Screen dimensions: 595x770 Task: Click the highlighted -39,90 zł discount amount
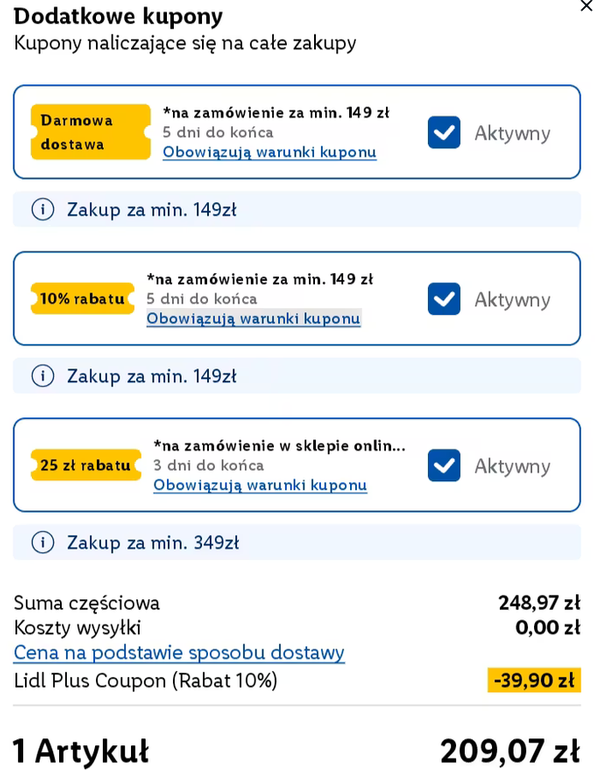(534, 680)
